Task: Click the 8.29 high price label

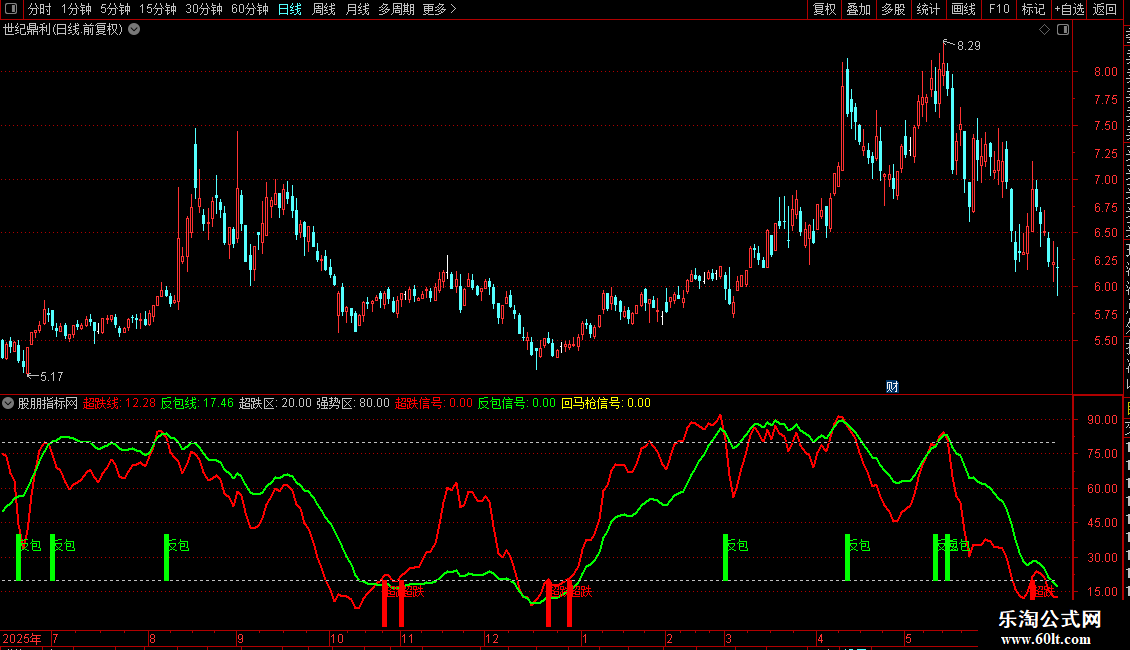Action: (969, 46)
